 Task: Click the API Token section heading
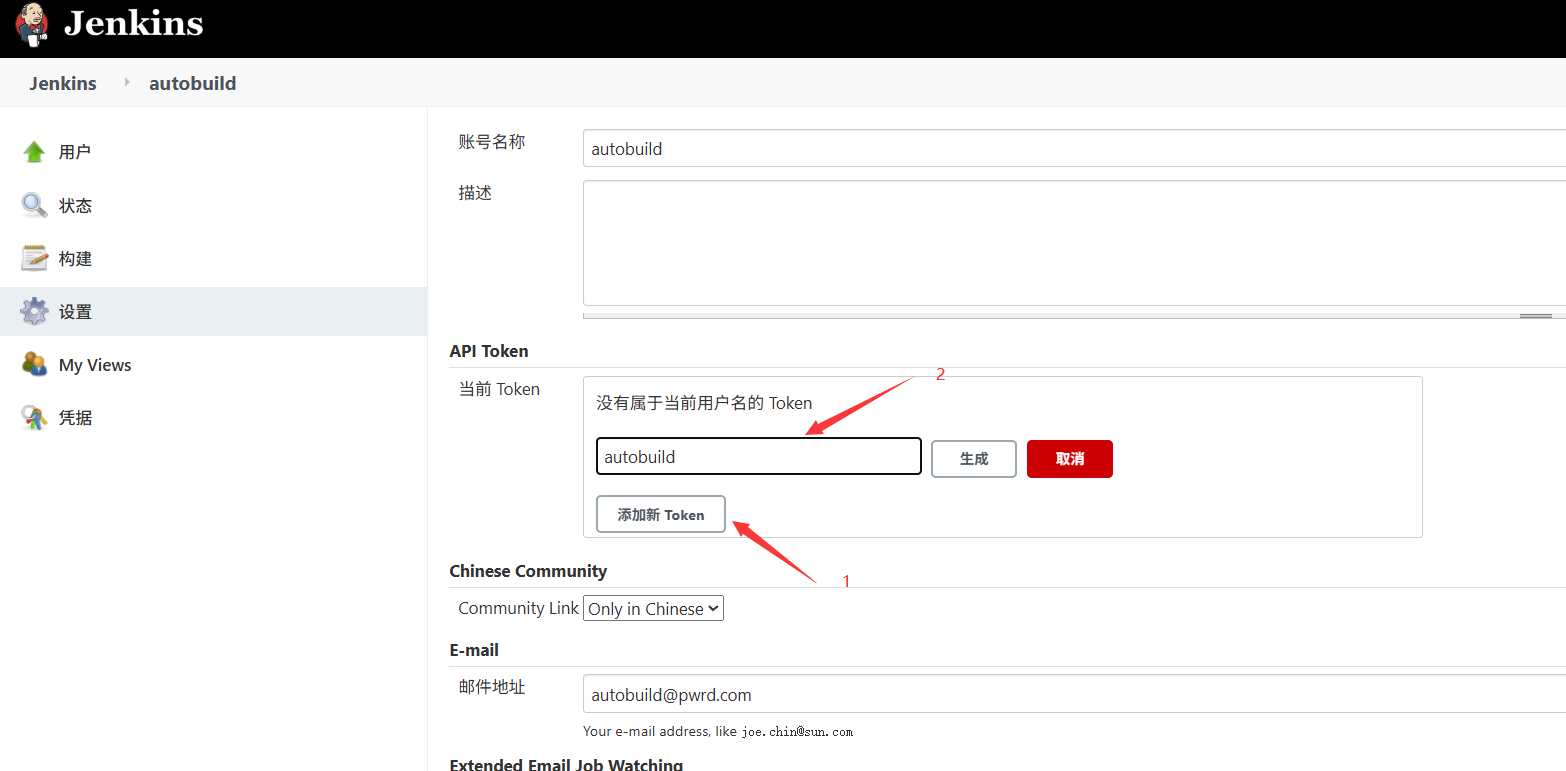(489, 351)
